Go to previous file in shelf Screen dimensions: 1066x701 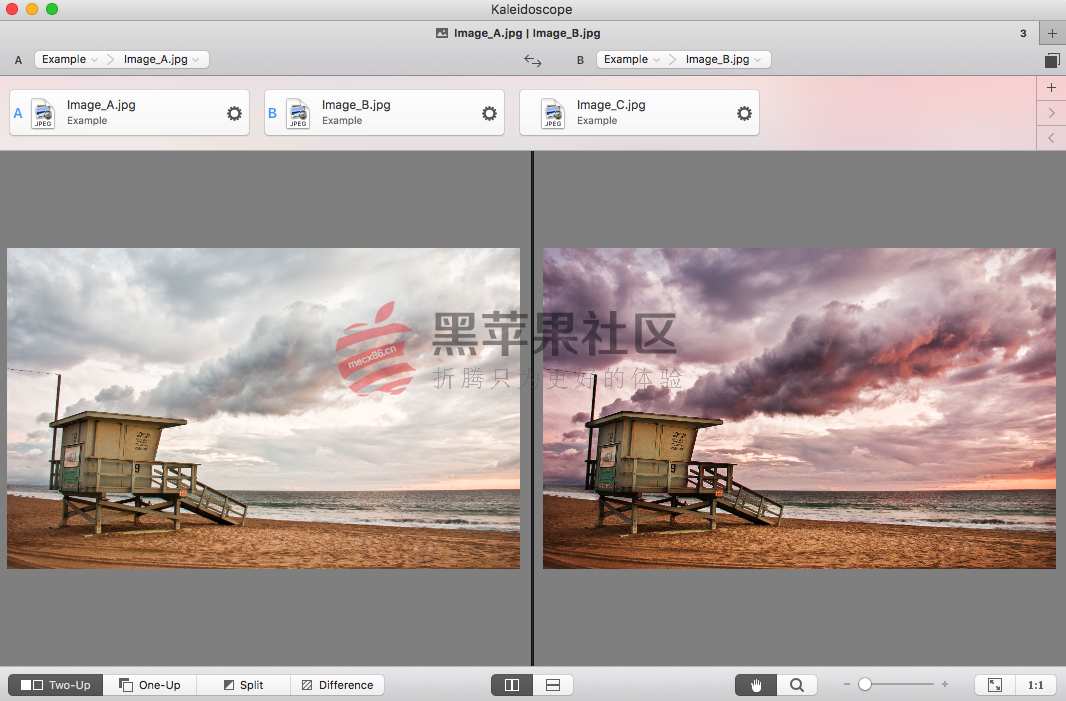pyautogui.click(x=1051, y=138)
